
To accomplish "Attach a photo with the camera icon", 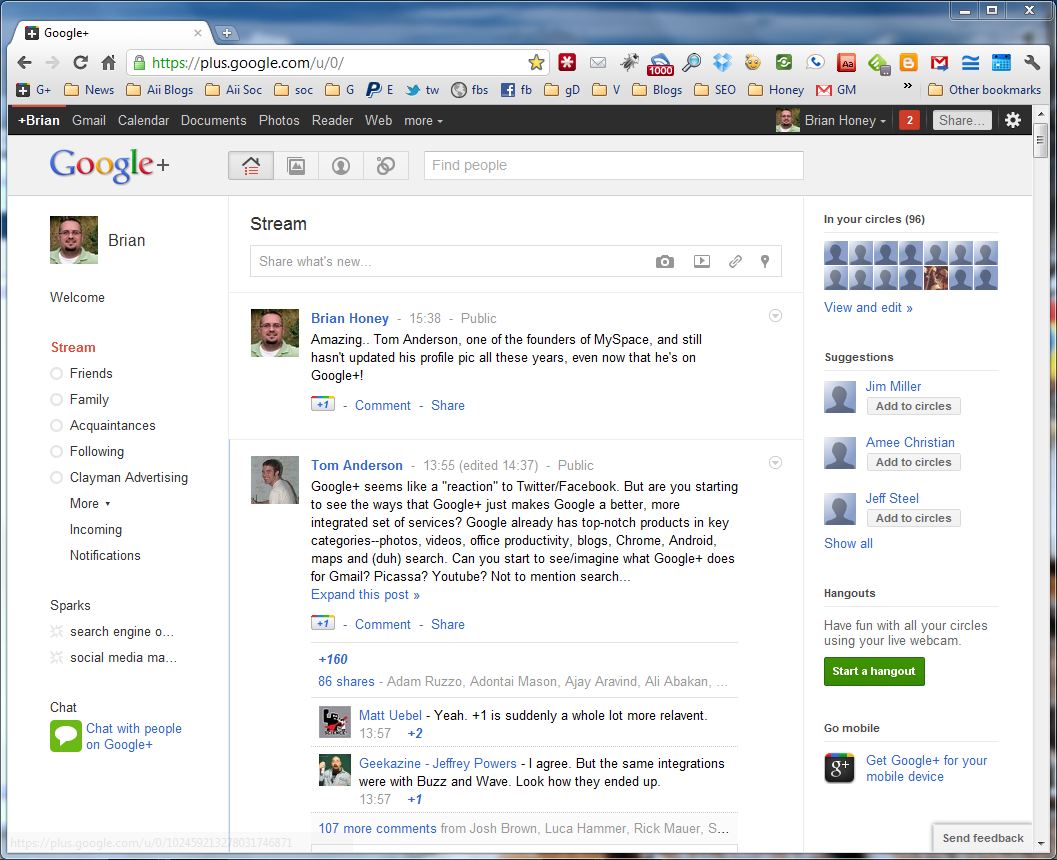I will [665, 262].
